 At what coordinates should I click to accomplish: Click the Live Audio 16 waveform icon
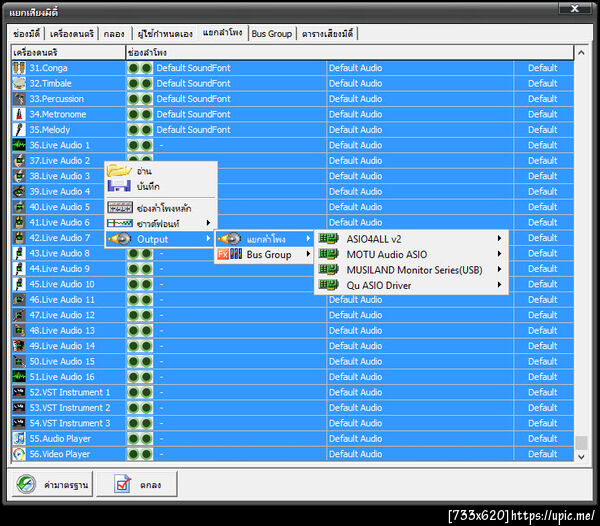coord(19,377)
